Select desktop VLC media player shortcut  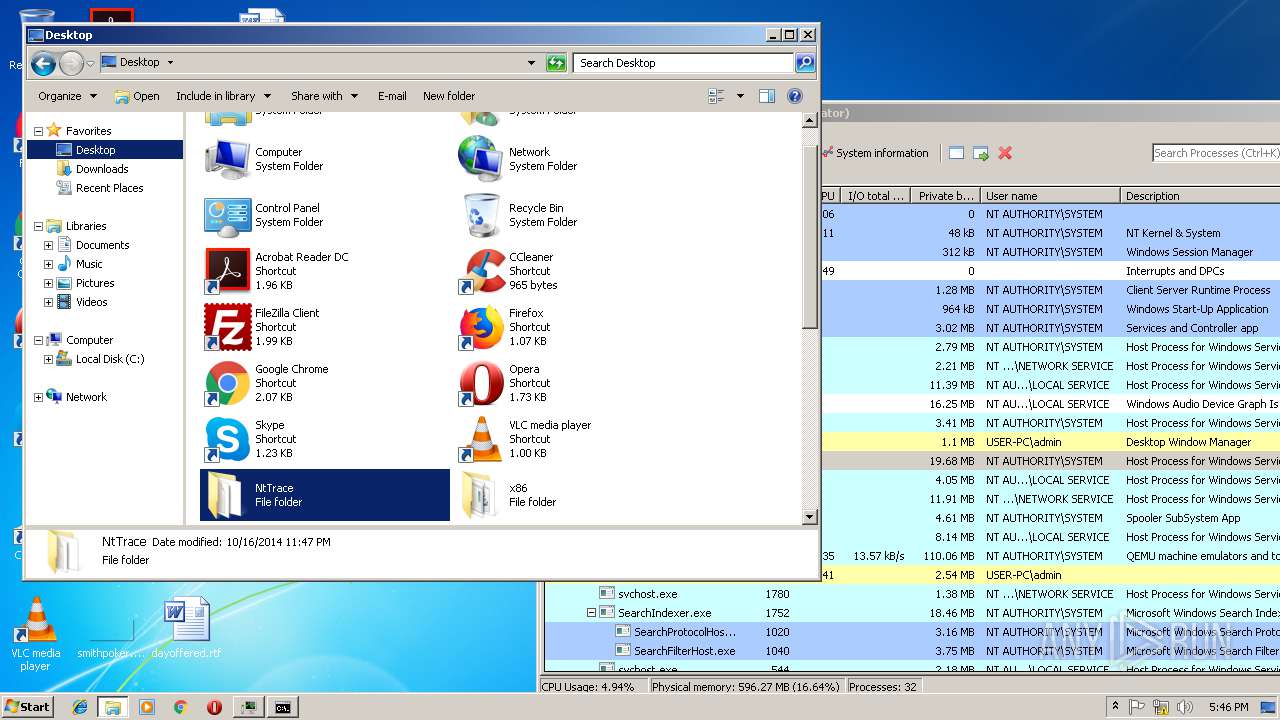[36, 634]
